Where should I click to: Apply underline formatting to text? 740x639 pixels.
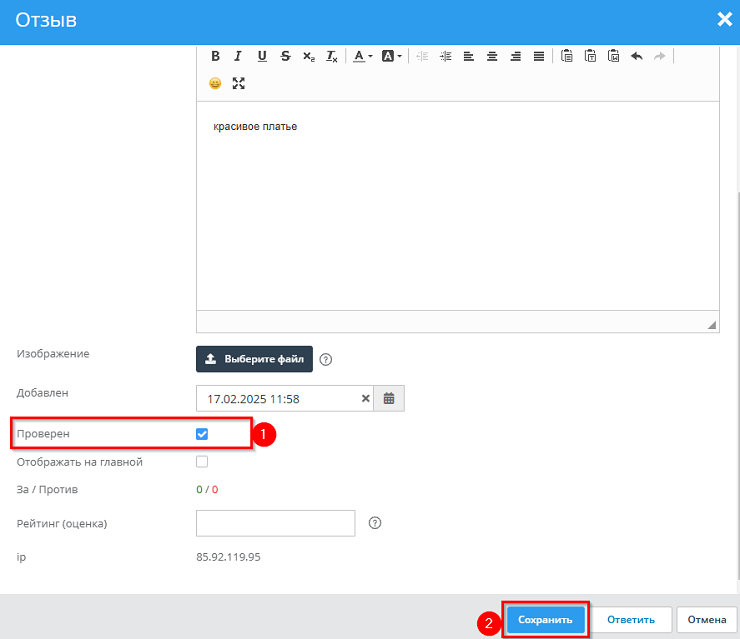(x=262, y=56)
